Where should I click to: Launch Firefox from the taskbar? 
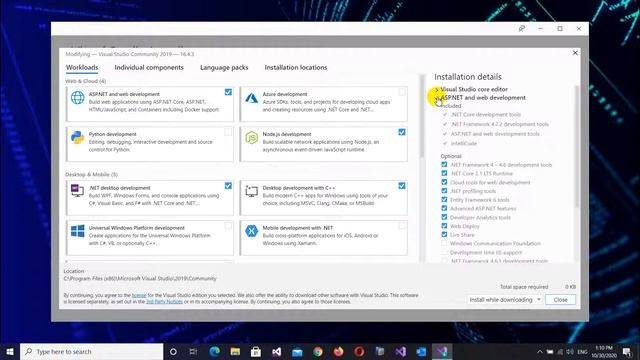point(338,351)
